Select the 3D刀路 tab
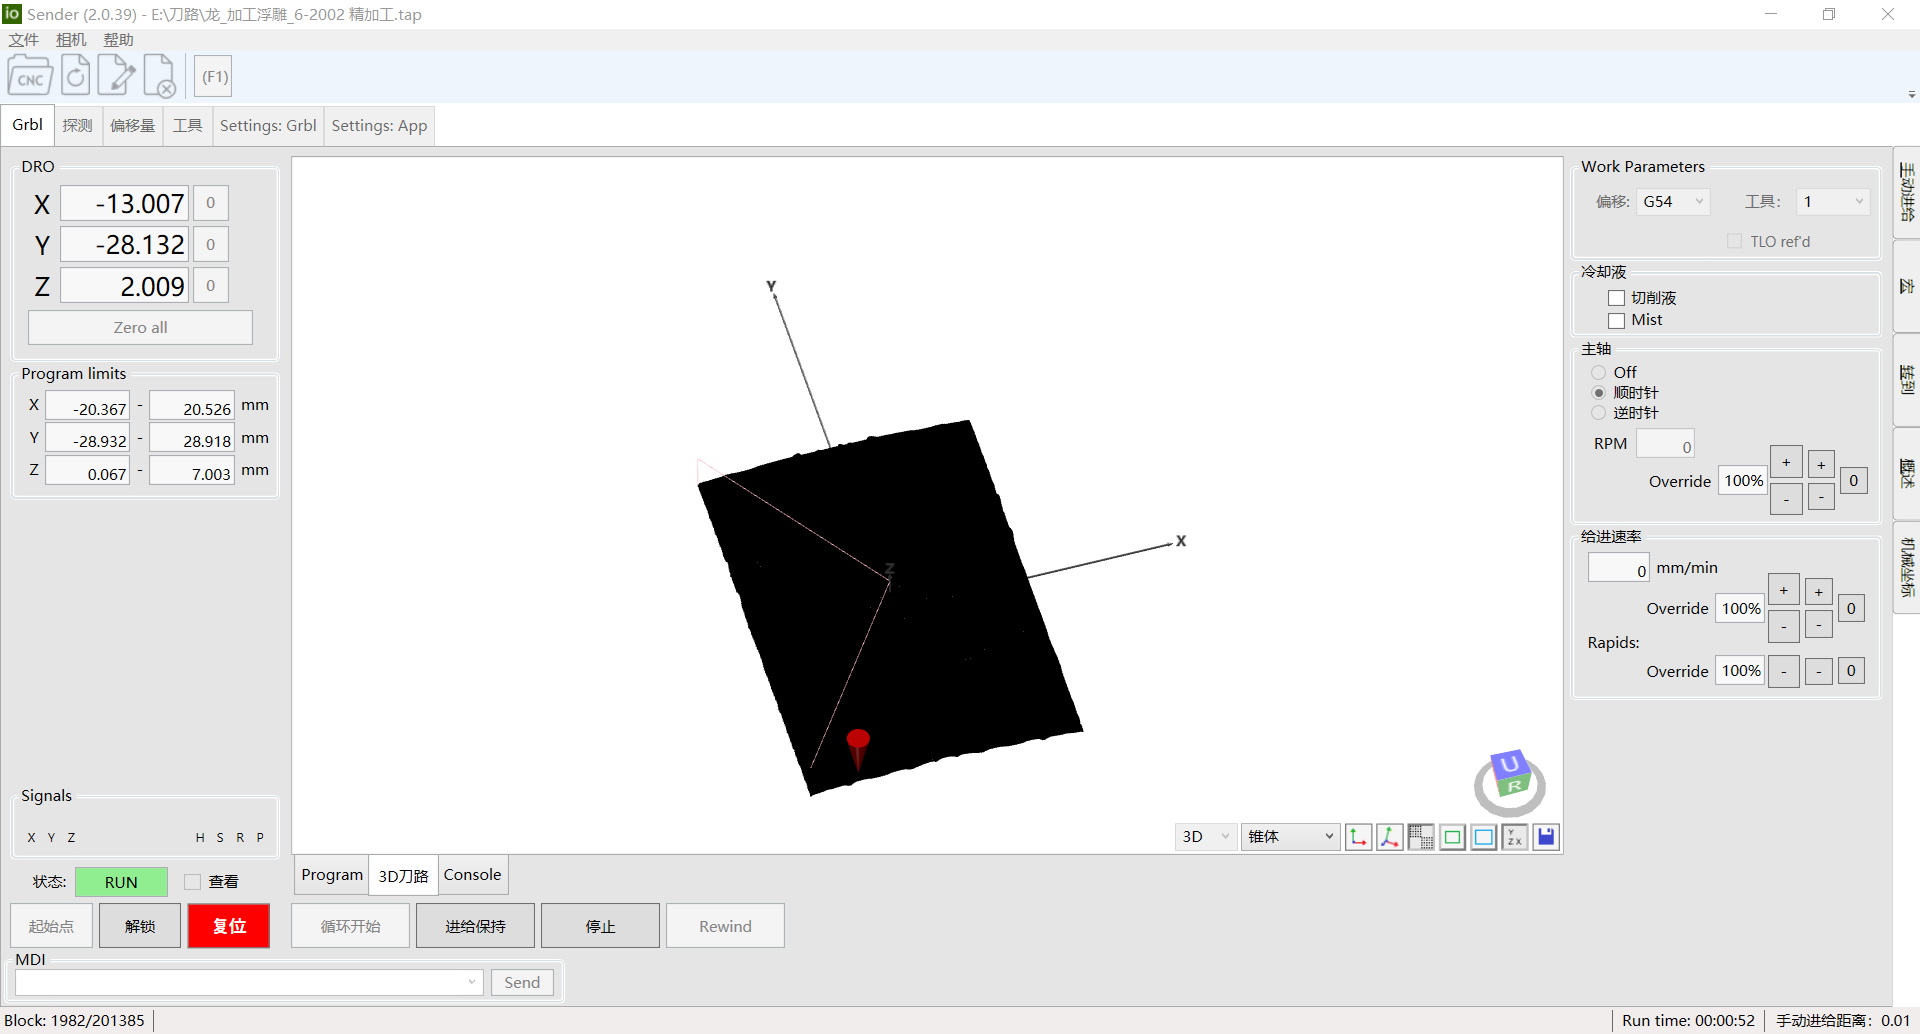The width and height of the screenshot is (1920, 1034). click(x=403, y=876)
